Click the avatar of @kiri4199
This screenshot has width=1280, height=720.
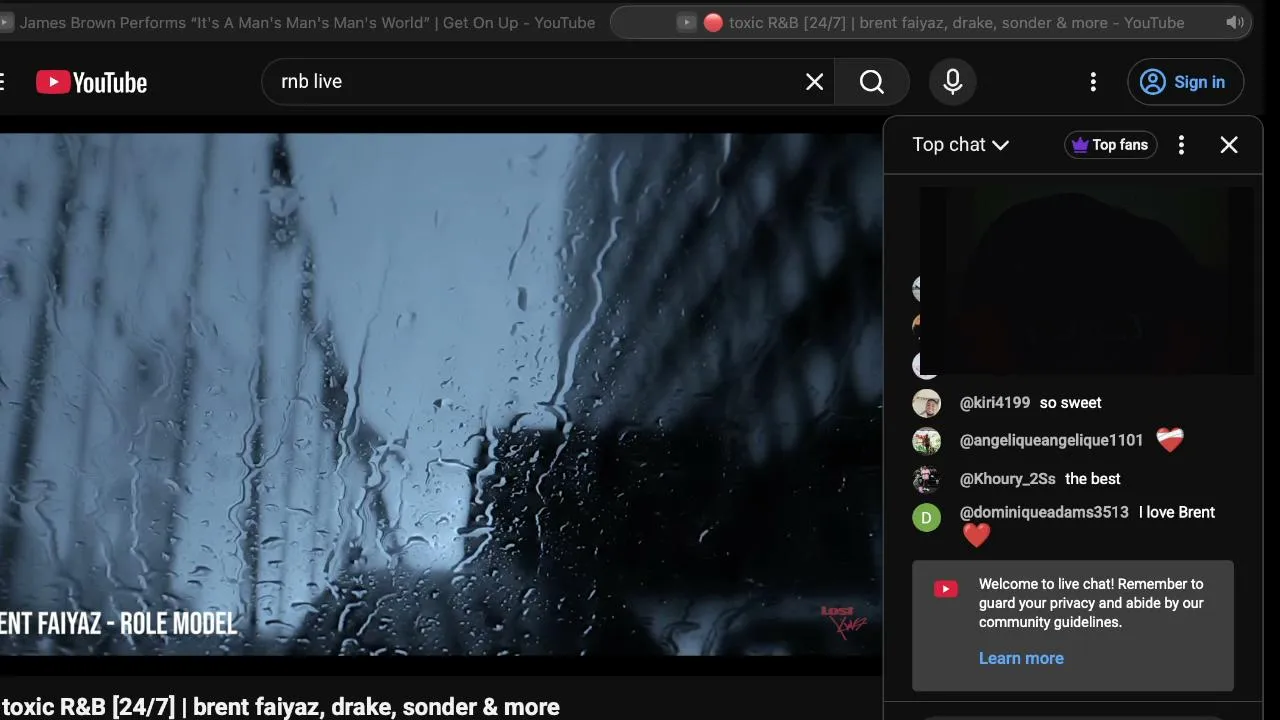click(x=927, y=403)
